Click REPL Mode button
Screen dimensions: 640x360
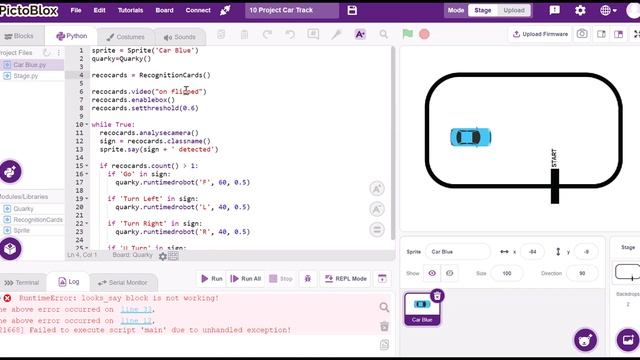[345, 279]
